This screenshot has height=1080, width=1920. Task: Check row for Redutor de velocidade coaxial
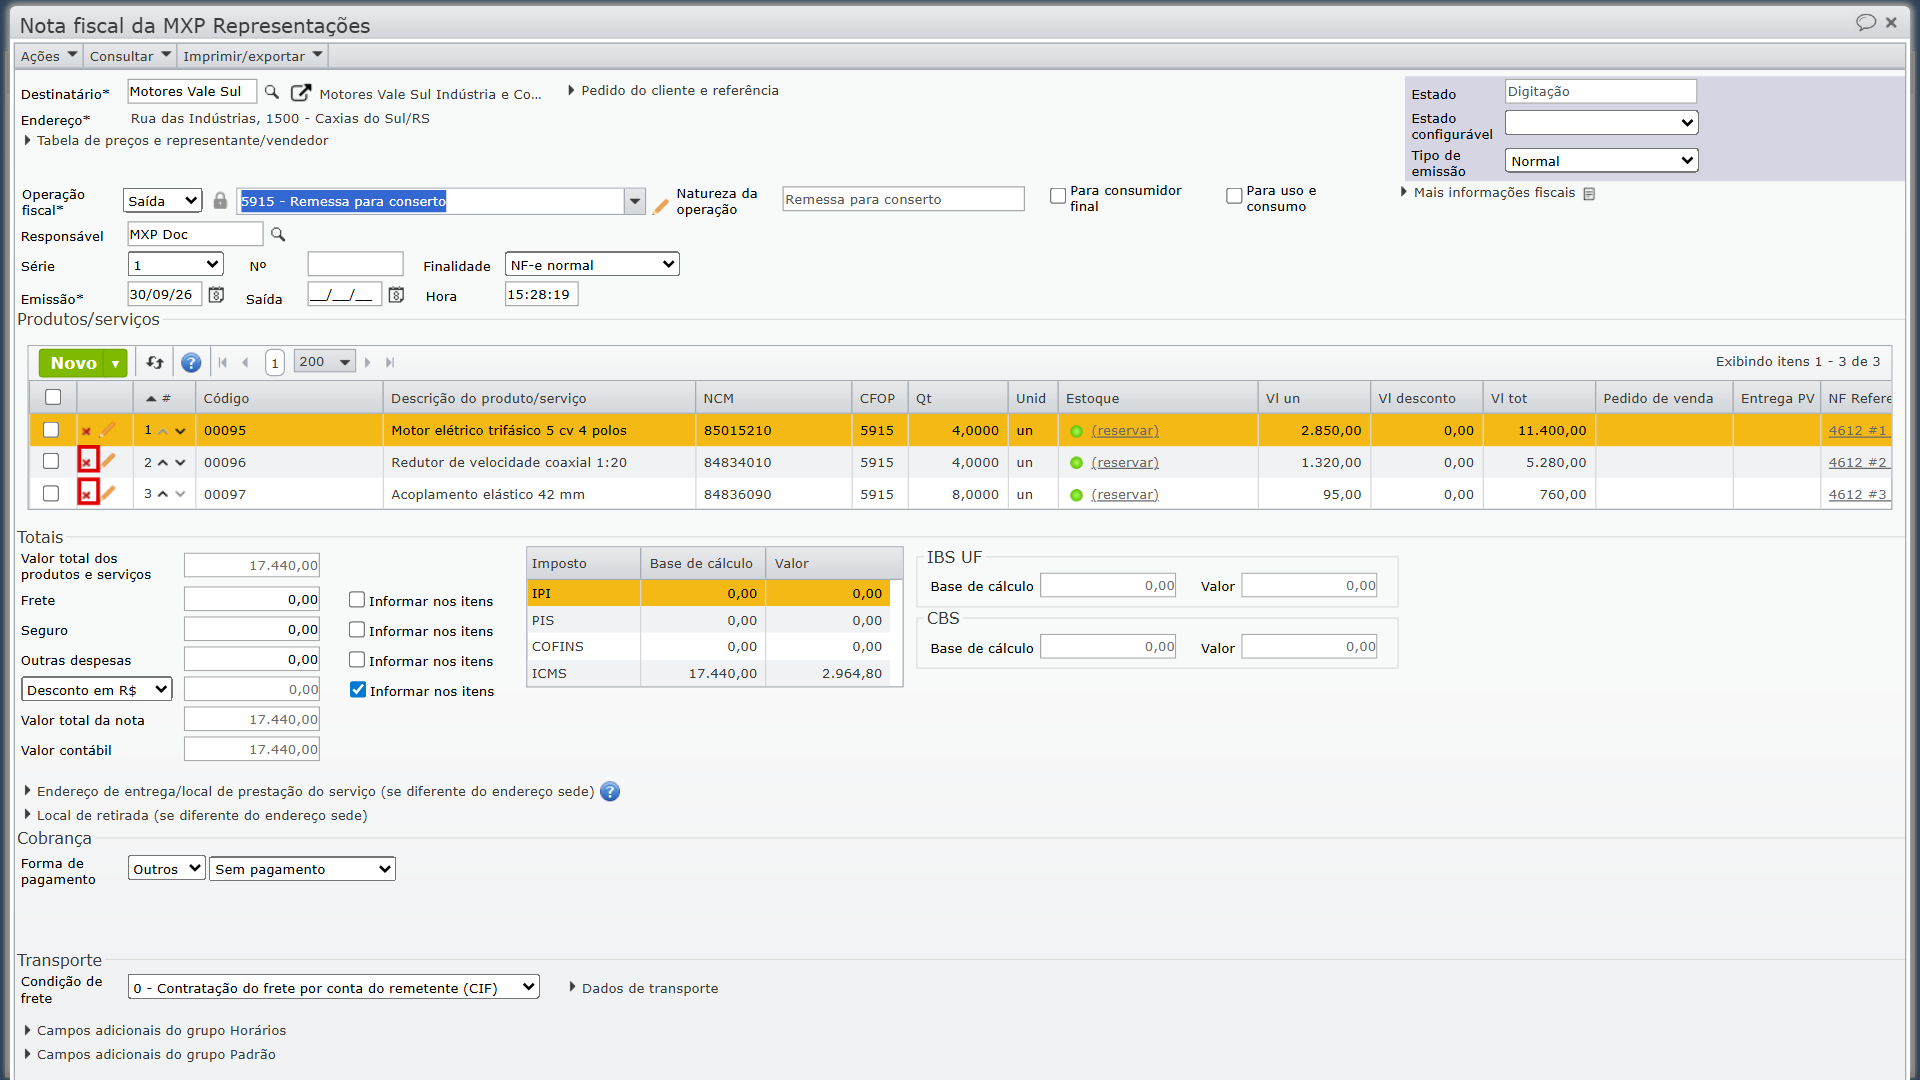pos(51,461)
